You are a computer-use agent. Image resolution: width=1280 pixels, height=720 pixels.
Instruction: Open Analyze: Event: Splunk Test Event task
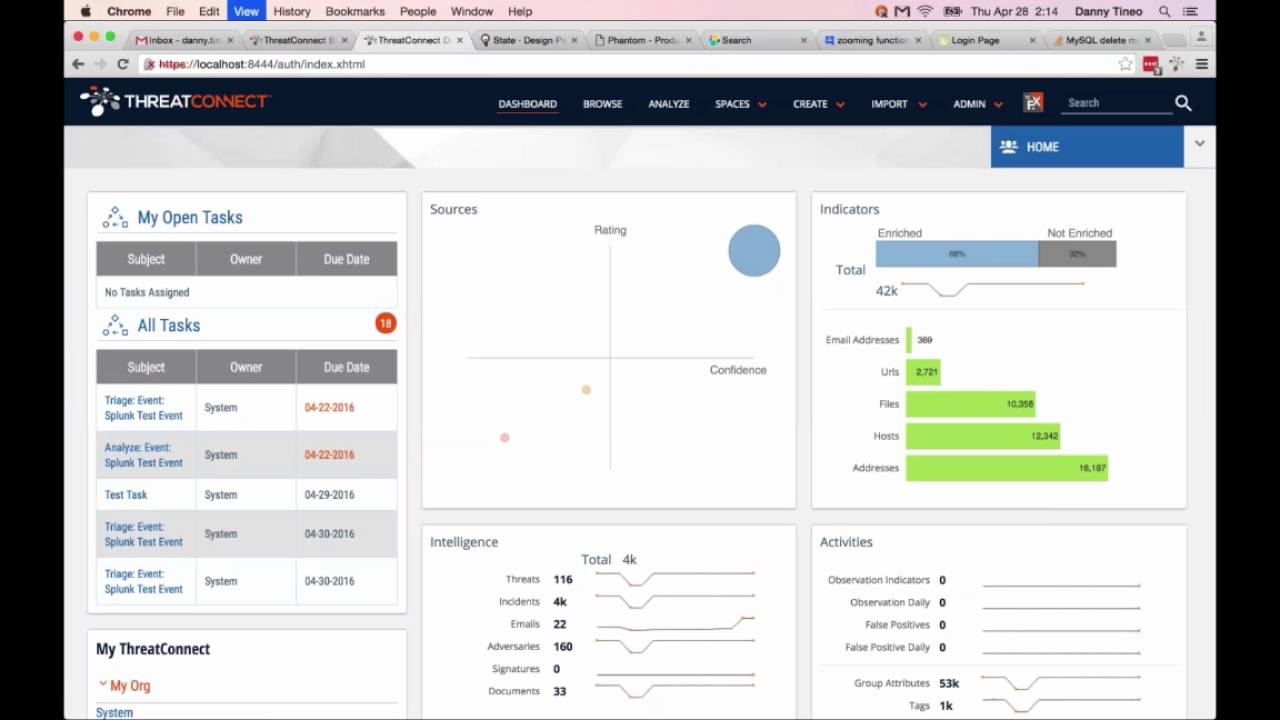[x=144, y=455]
